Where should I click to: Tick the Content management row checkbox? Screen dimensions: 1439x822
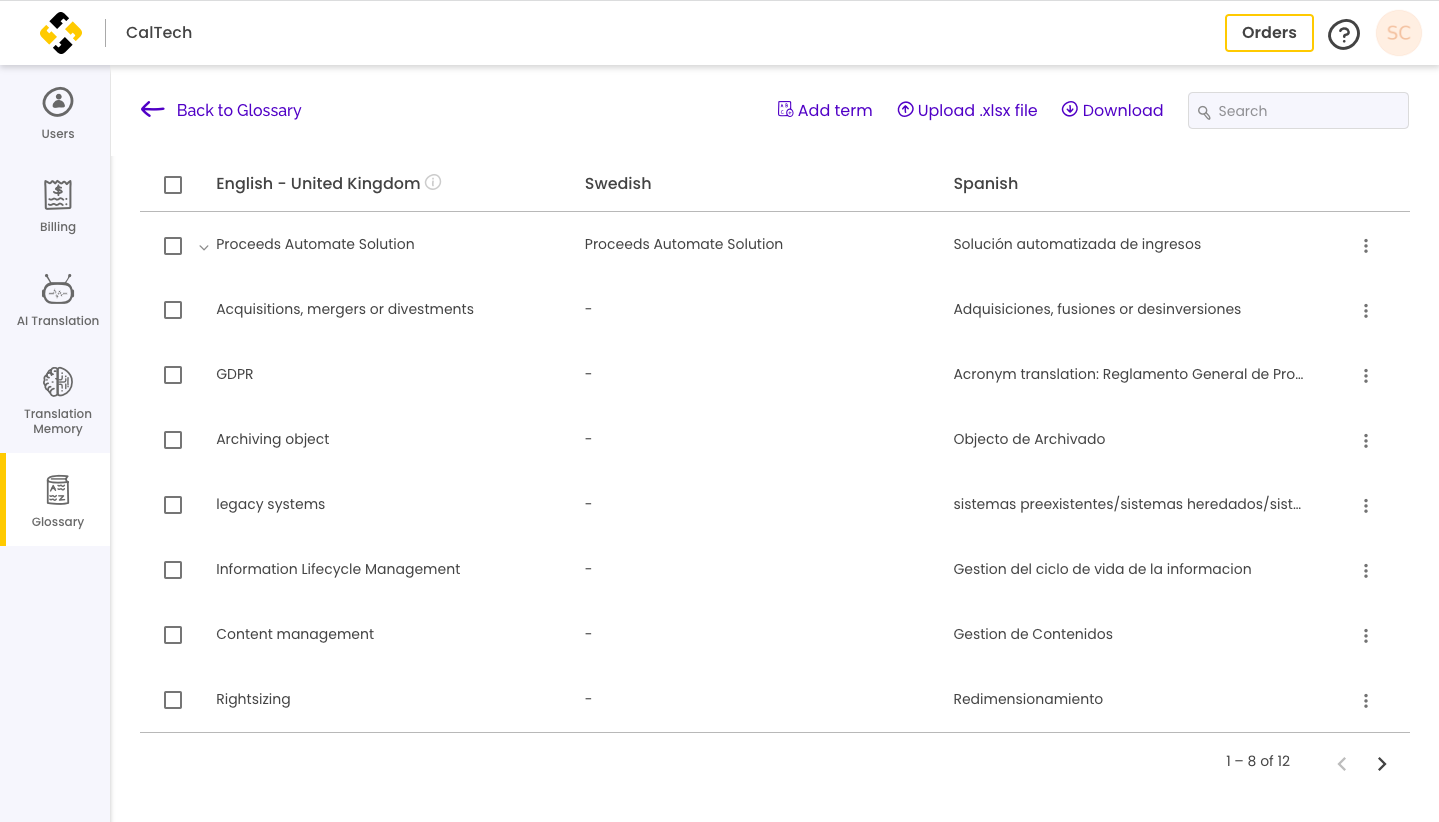(x=173, y=635)
